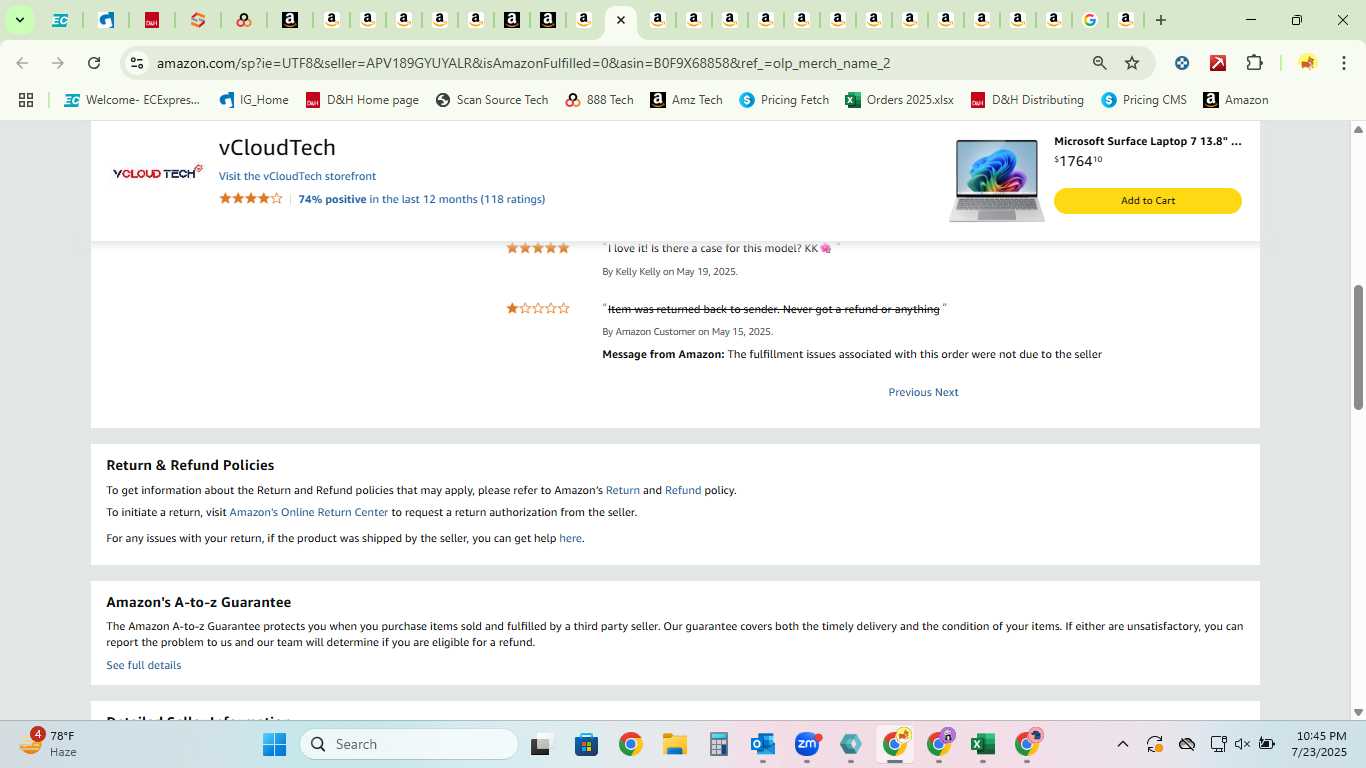See full details of A-to-z Guarantee
Screen dimensions: 1366x768
144,665
